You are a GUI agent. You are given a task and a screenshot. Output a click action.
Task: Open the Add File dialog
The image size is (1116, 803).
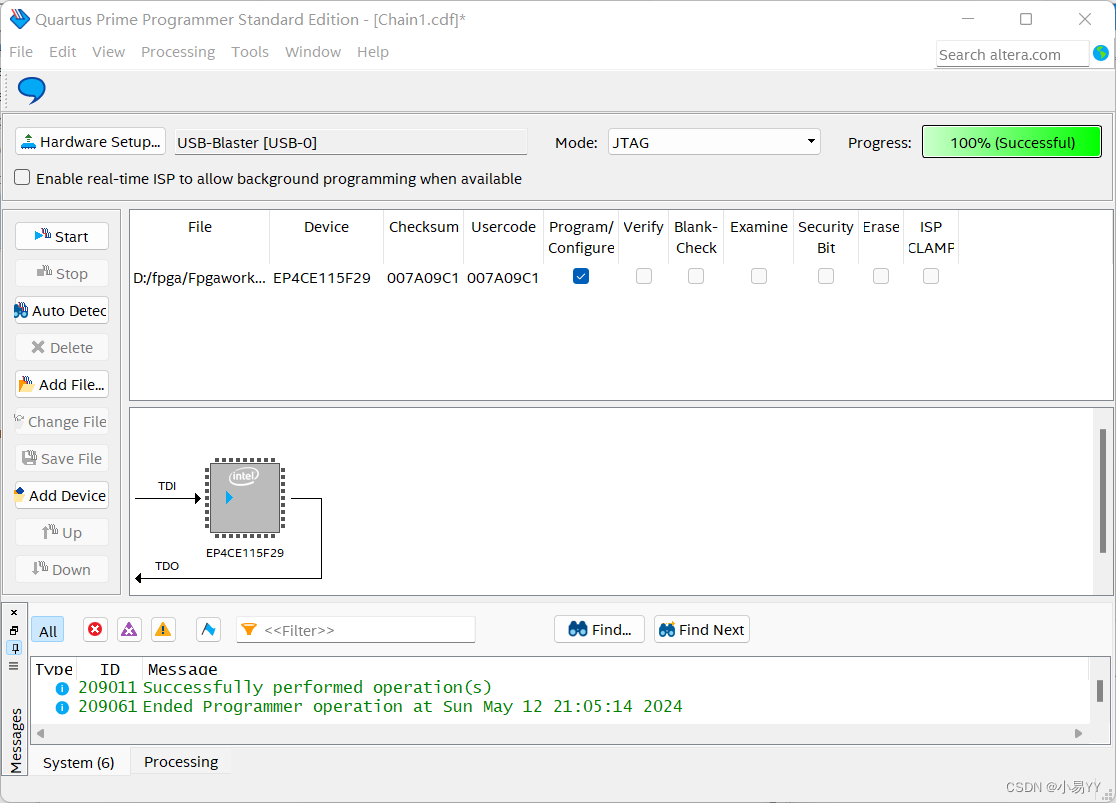pyautogui.click(x=62, y=384)
